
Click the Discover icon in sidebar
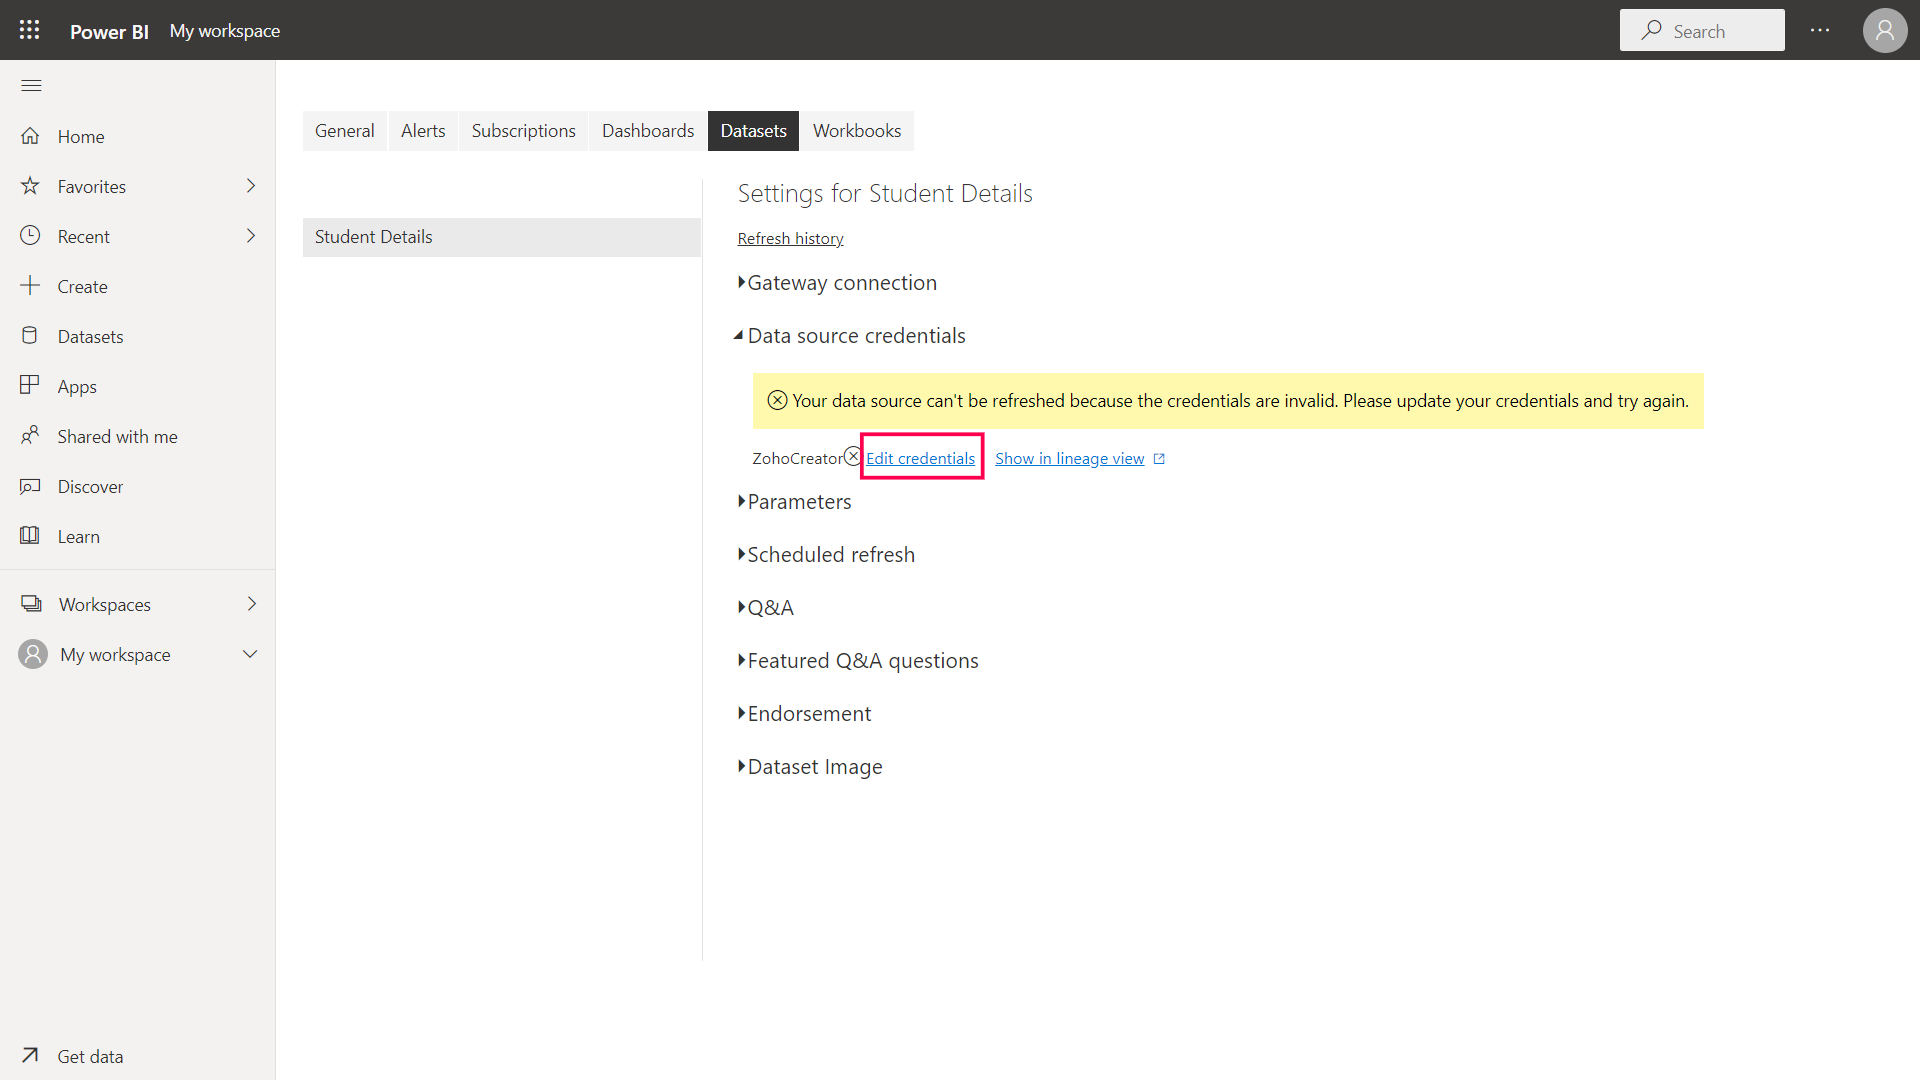click(30, 486)
